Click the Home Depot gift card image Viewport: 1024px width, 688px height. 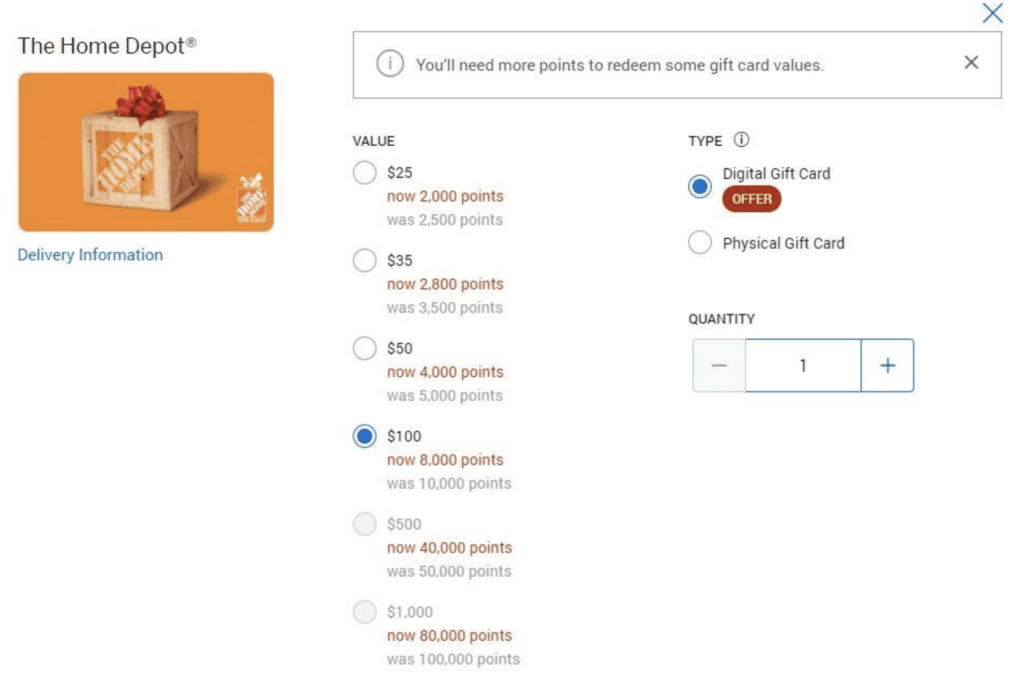(x=146, y=152)
